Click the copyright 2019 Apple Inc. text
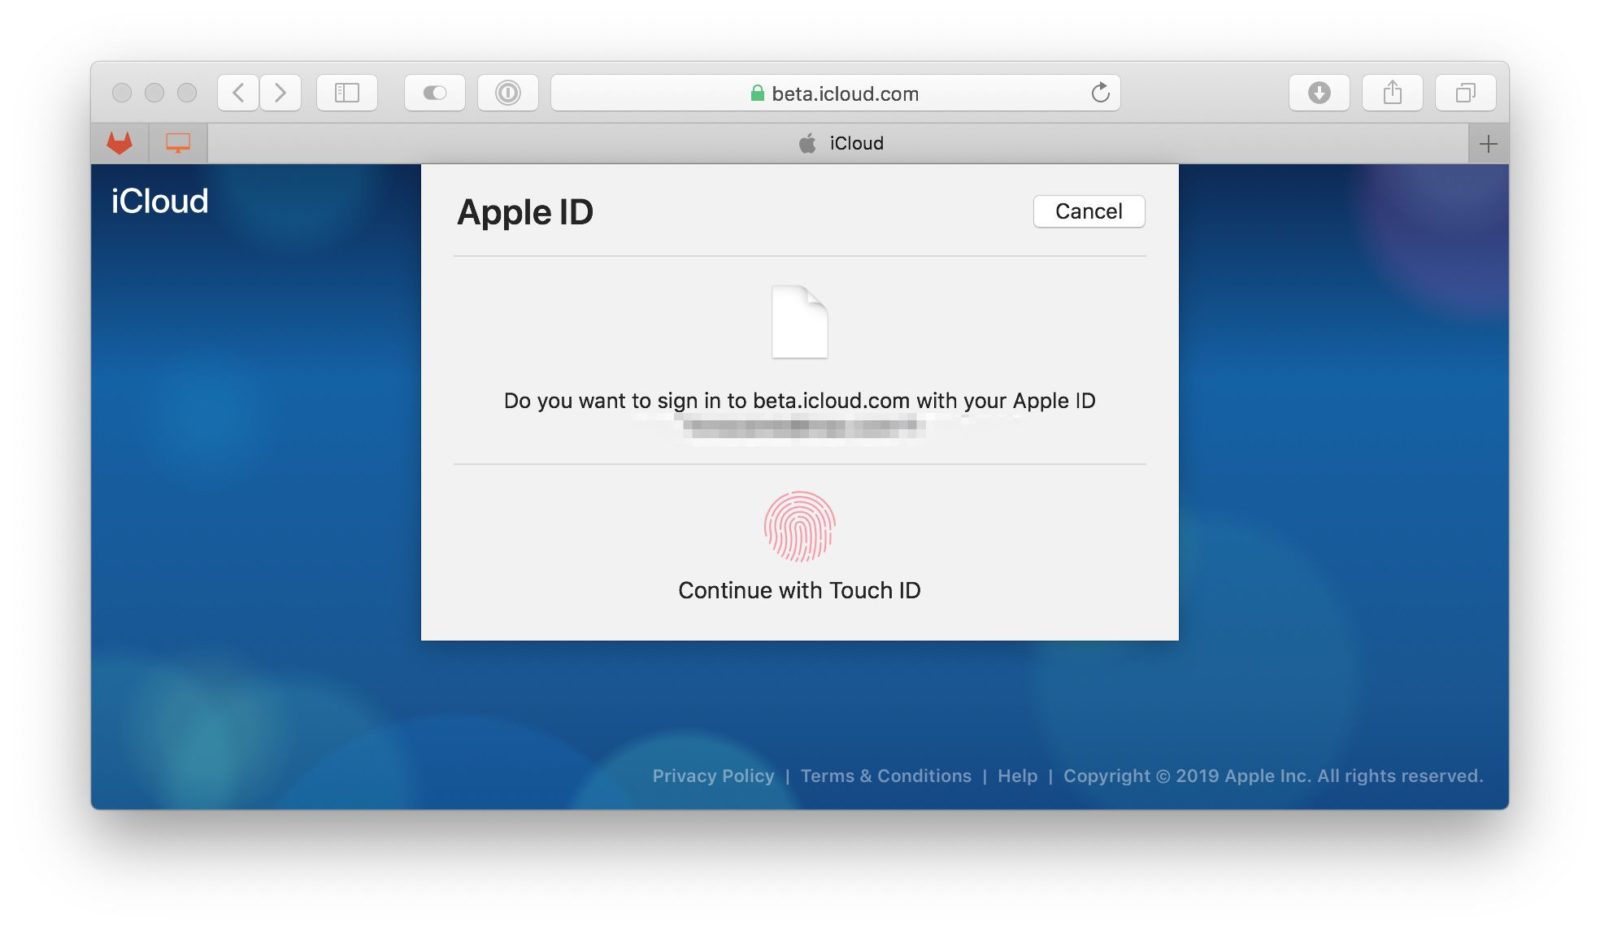Screen dimensions: 1600x930 1273,776
